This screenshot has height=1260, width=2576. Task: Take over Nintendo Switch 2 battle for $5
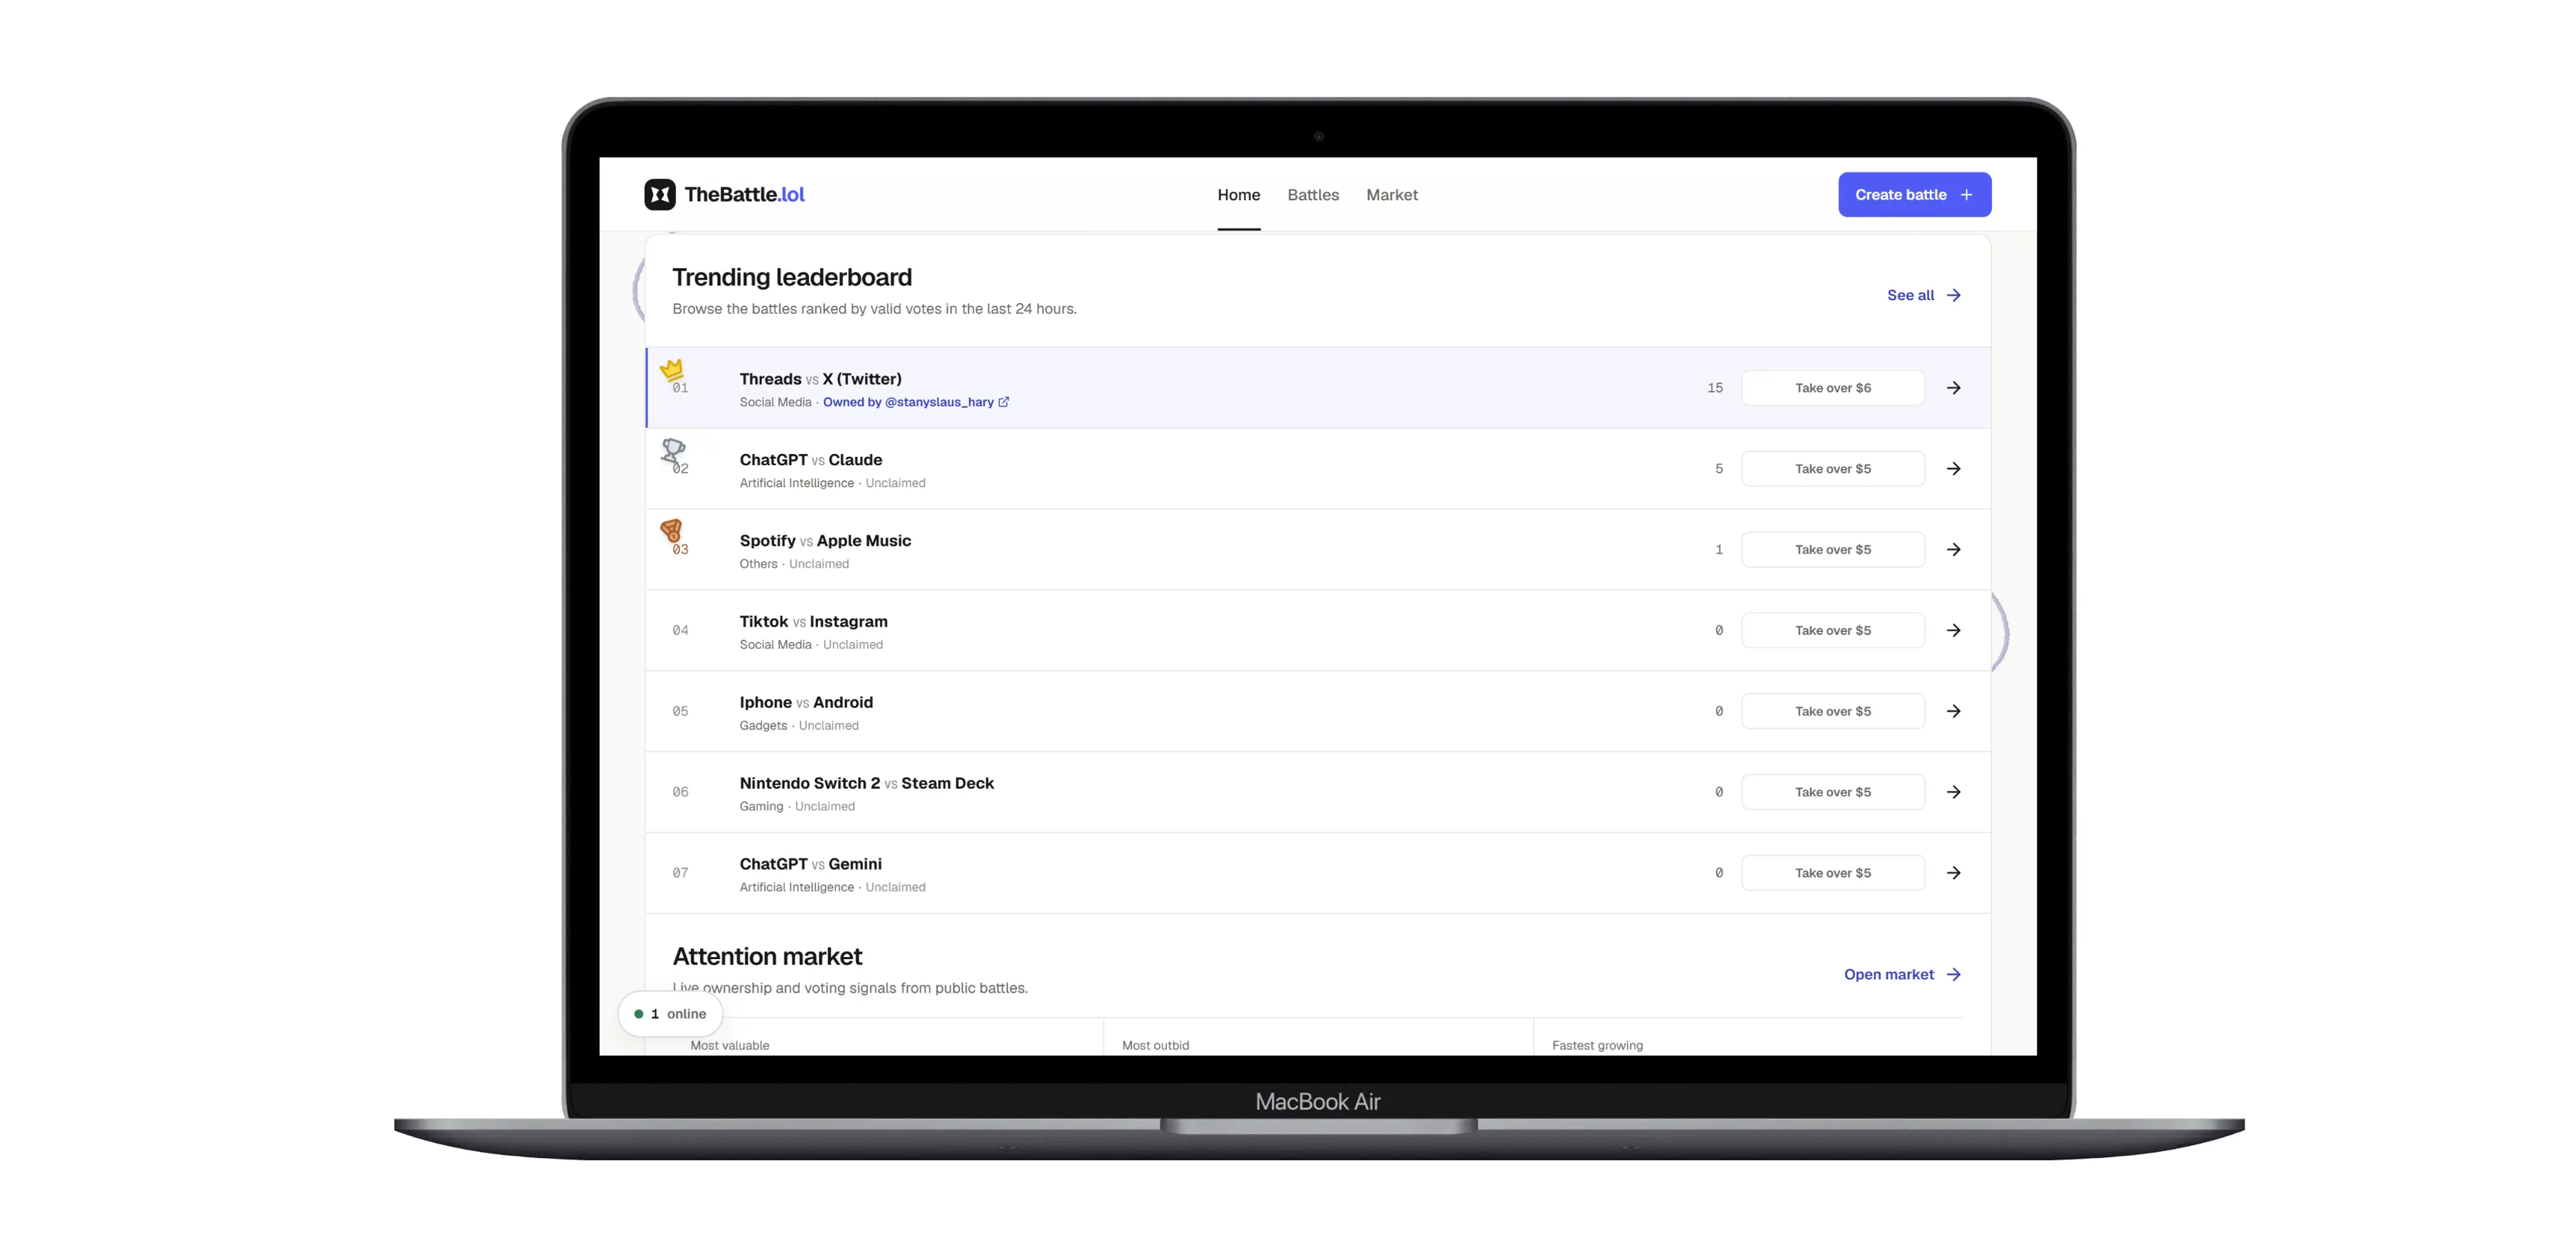pos(1833,792)
